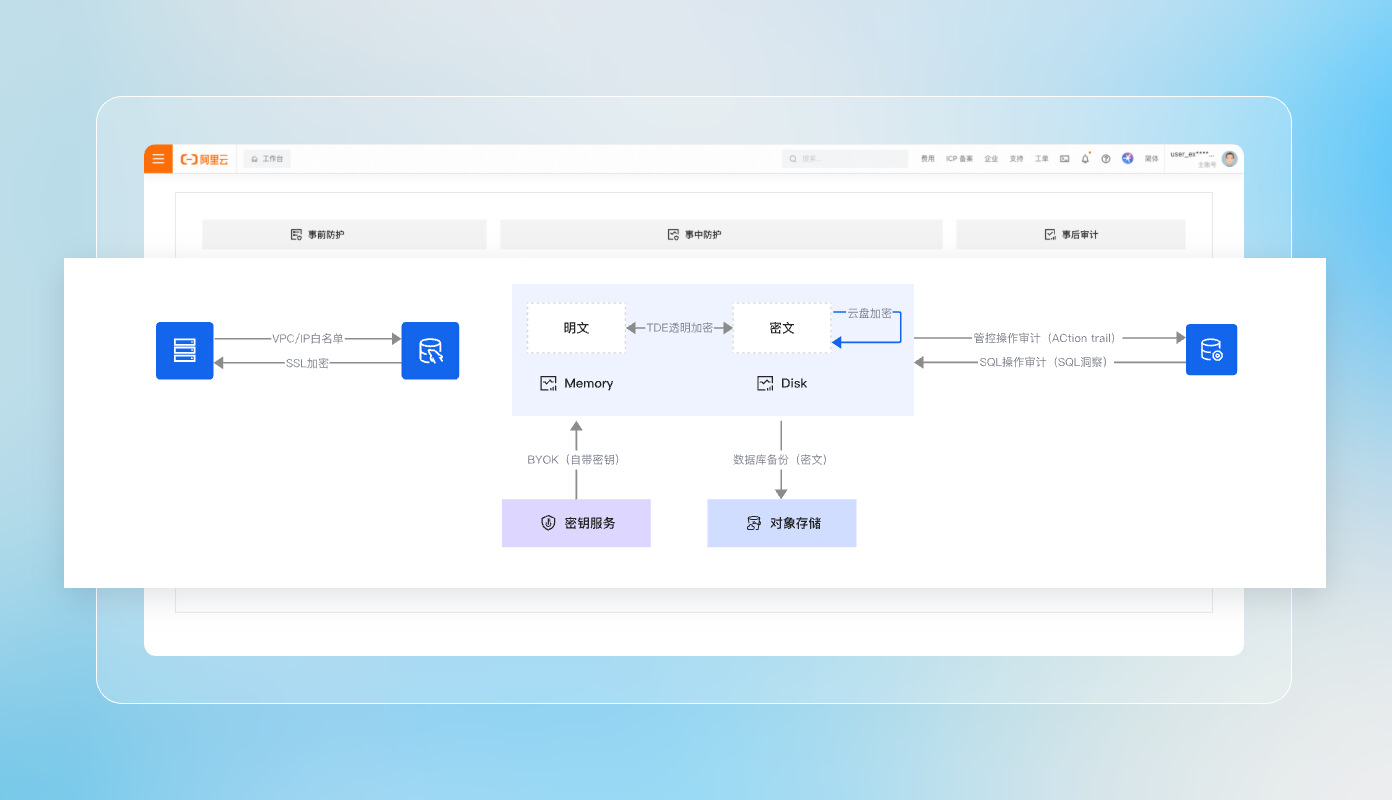
Task: Select the 事后审计 tab
Action: (1071, 235)
